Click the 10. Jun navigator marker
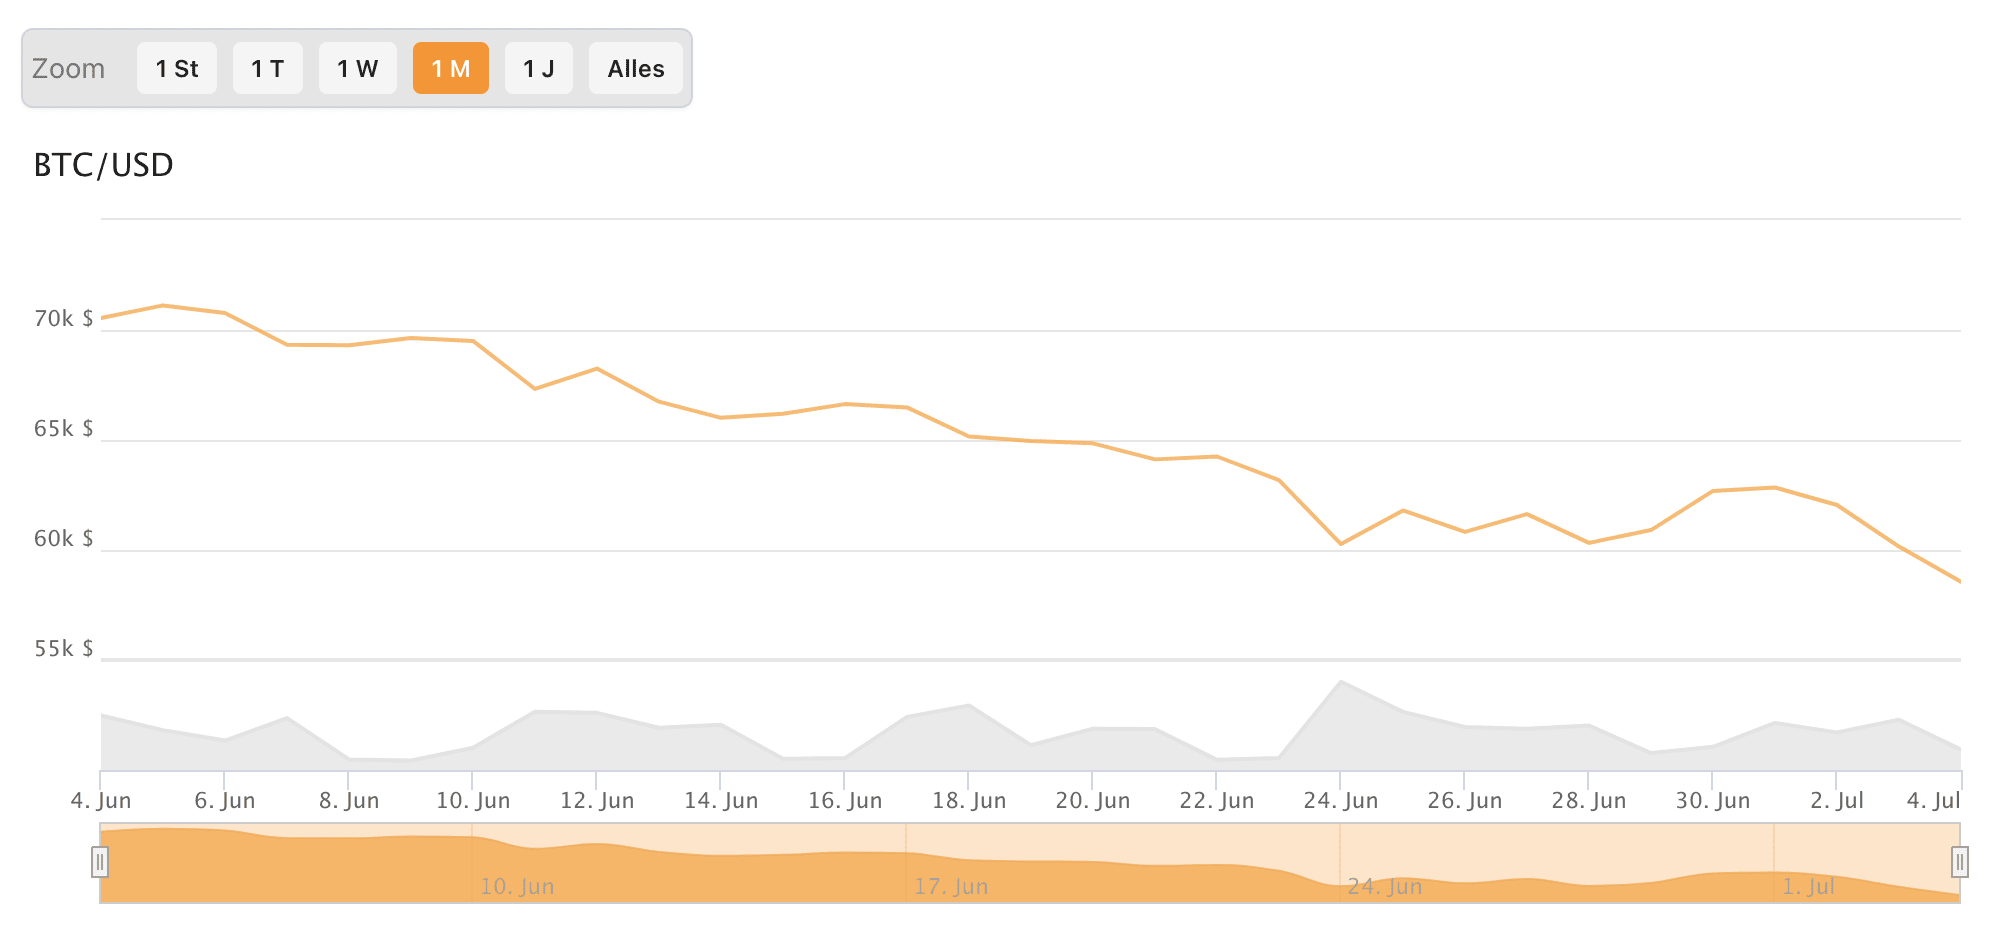Viewport: 1990px width, 932px height. tap(517, 886)
